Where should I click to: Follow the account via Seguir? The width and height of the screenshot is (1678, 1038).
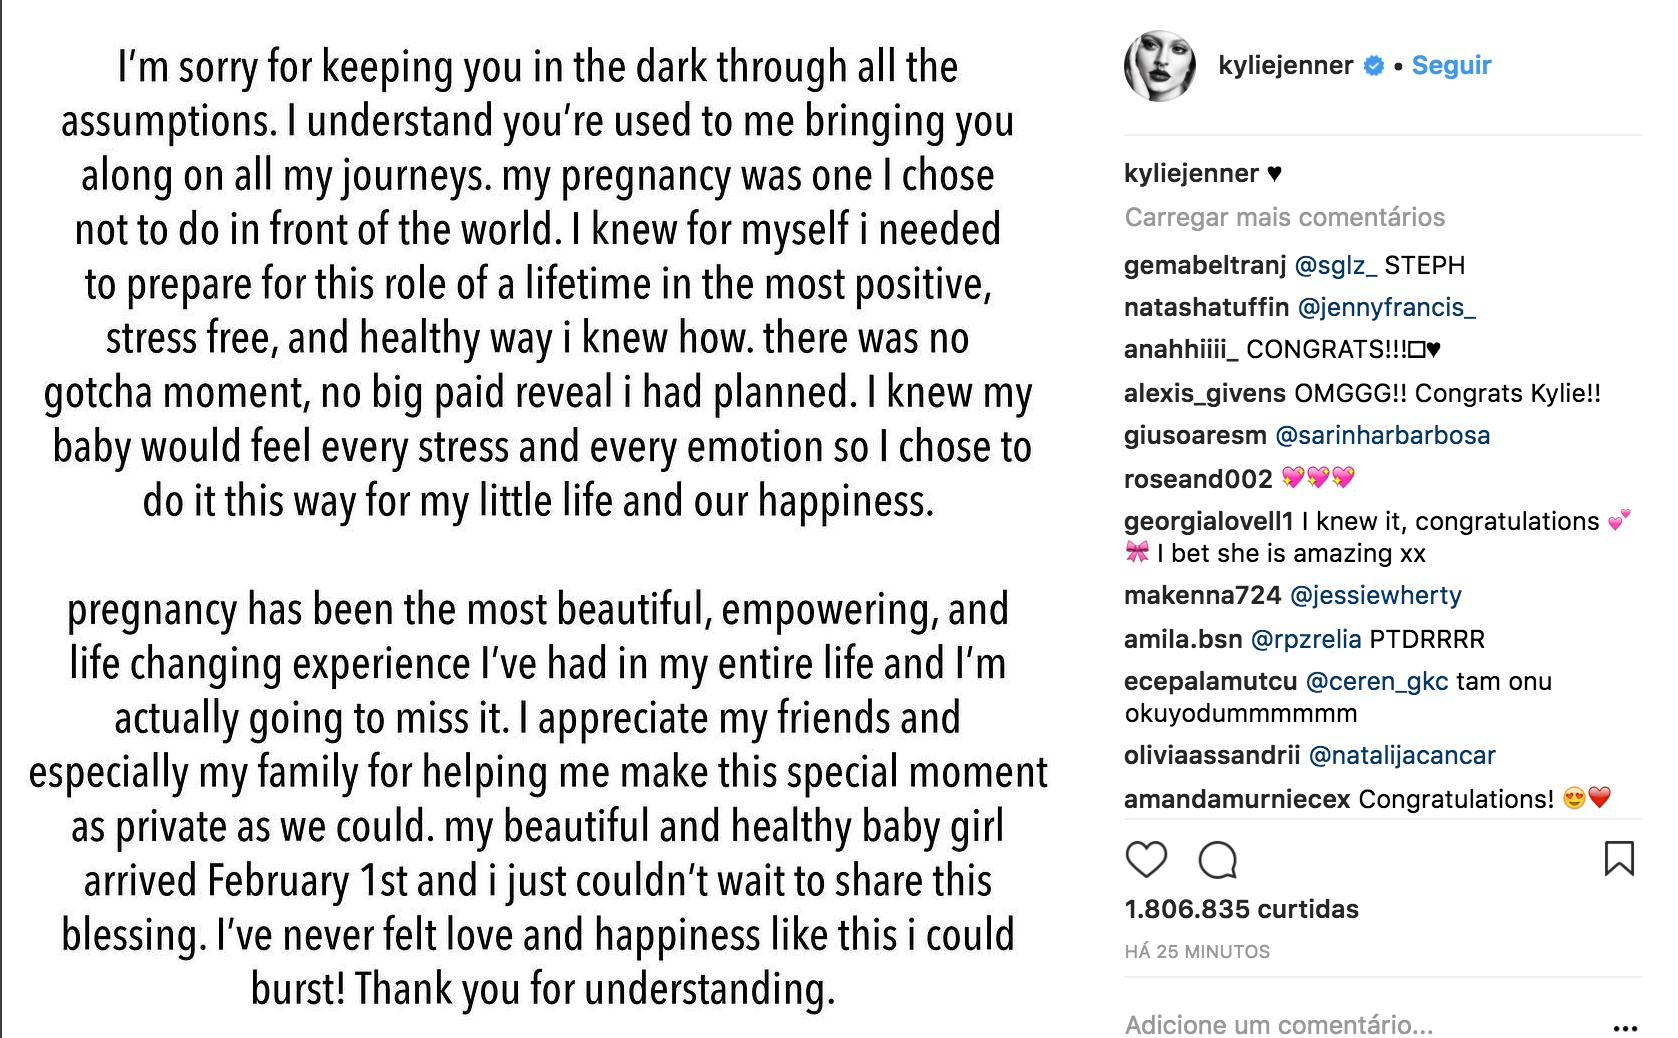pos(1451,66)
